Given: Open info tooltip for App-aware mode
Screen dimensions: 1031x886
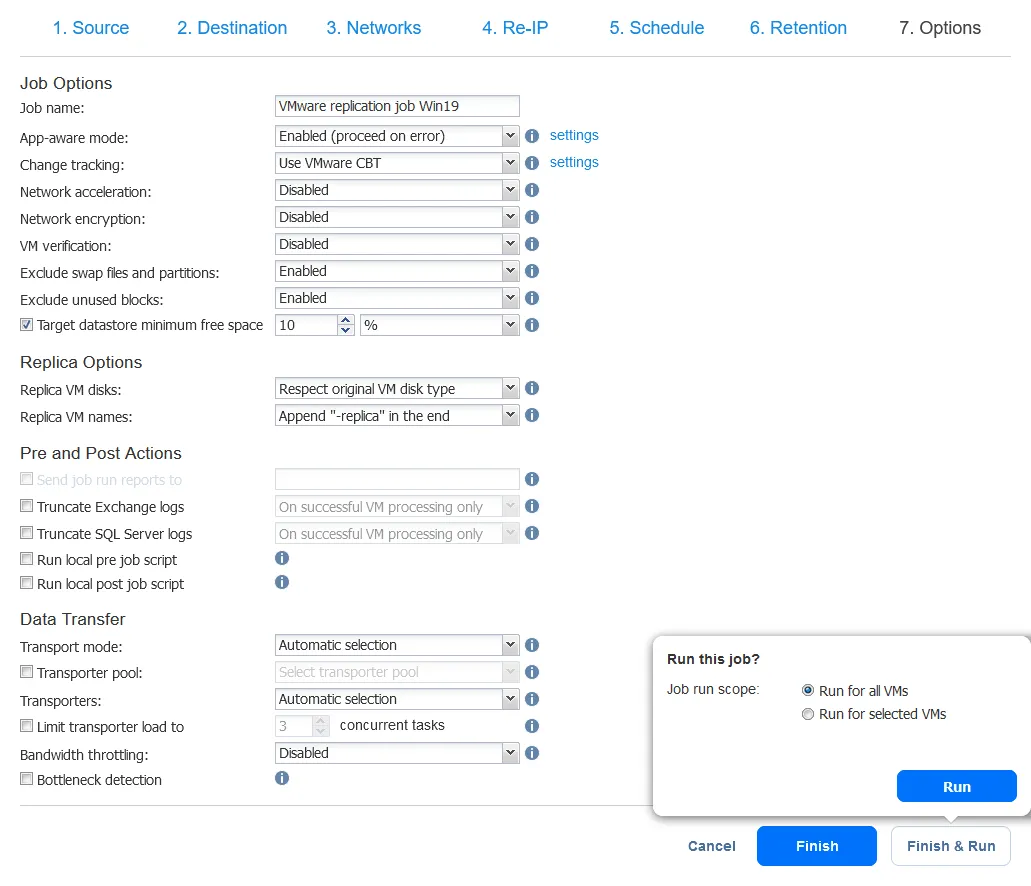Looking at the screenshot, I should coord(531,135).
